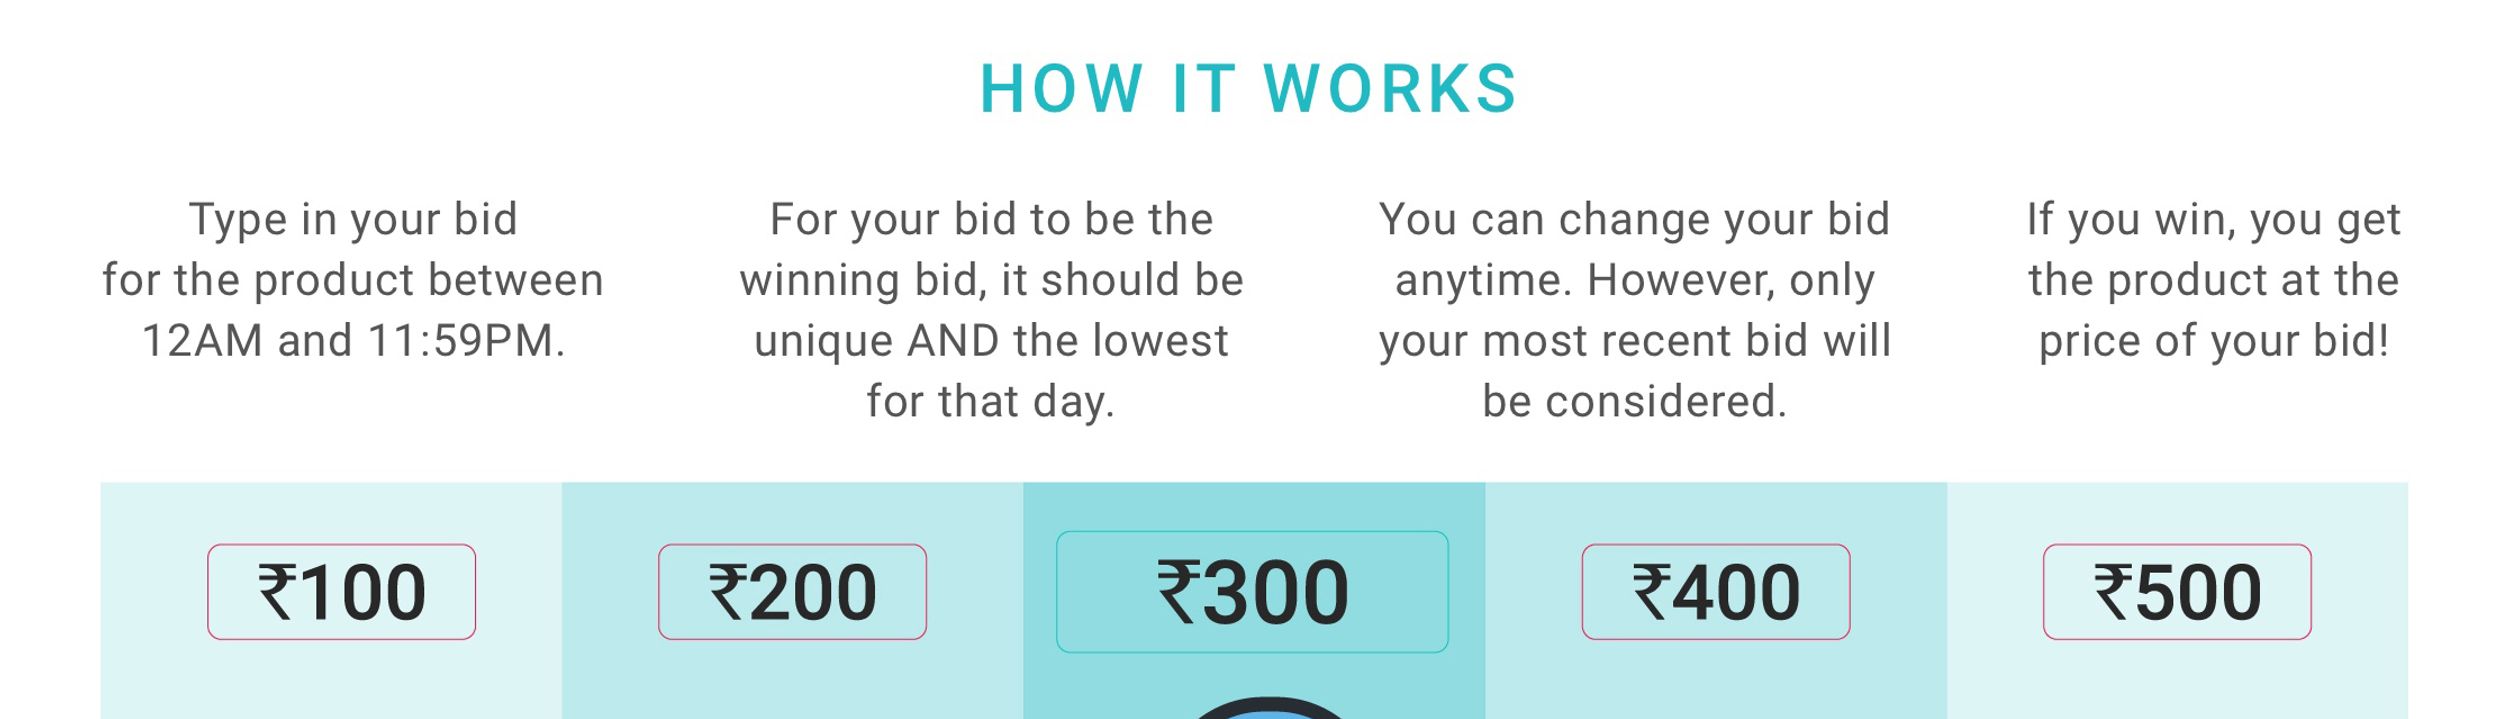Click the round icon below ₹300
The width and height of the screenshot is (2500, 719).
[1268, 708]
